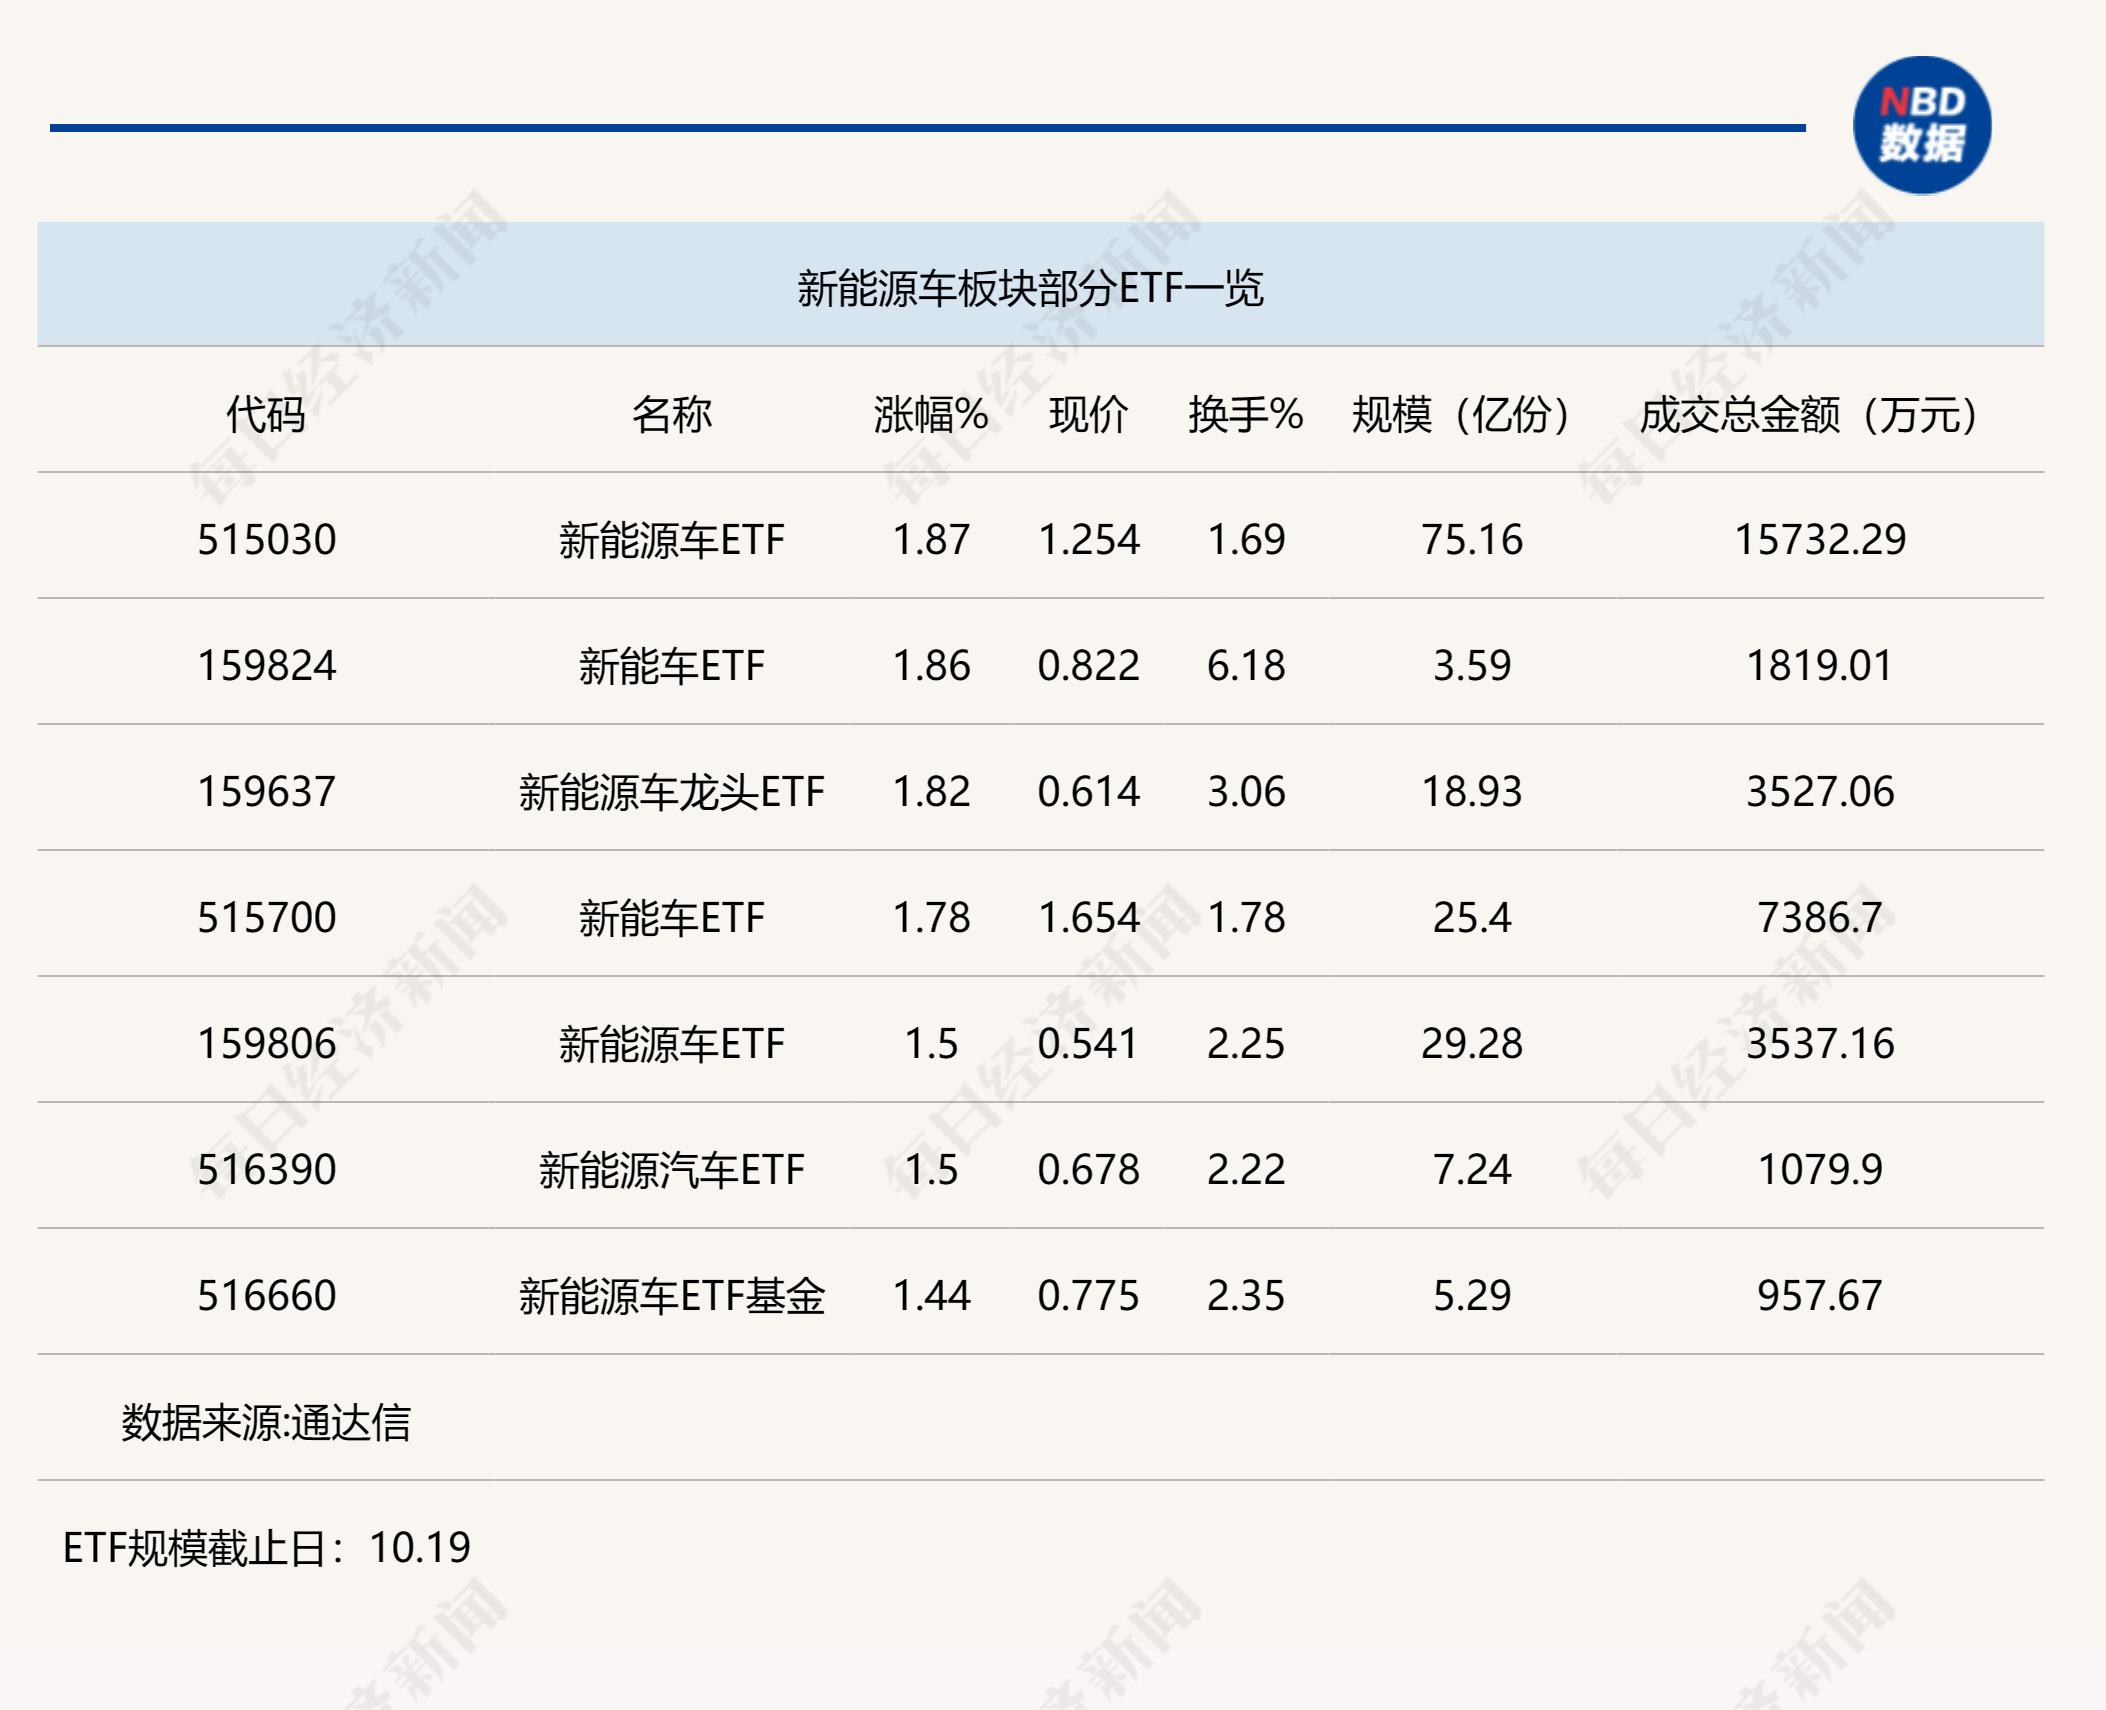This screenshot has height=1710, width=2106.
Task: Select the price 0.822
Action: 1089,666
